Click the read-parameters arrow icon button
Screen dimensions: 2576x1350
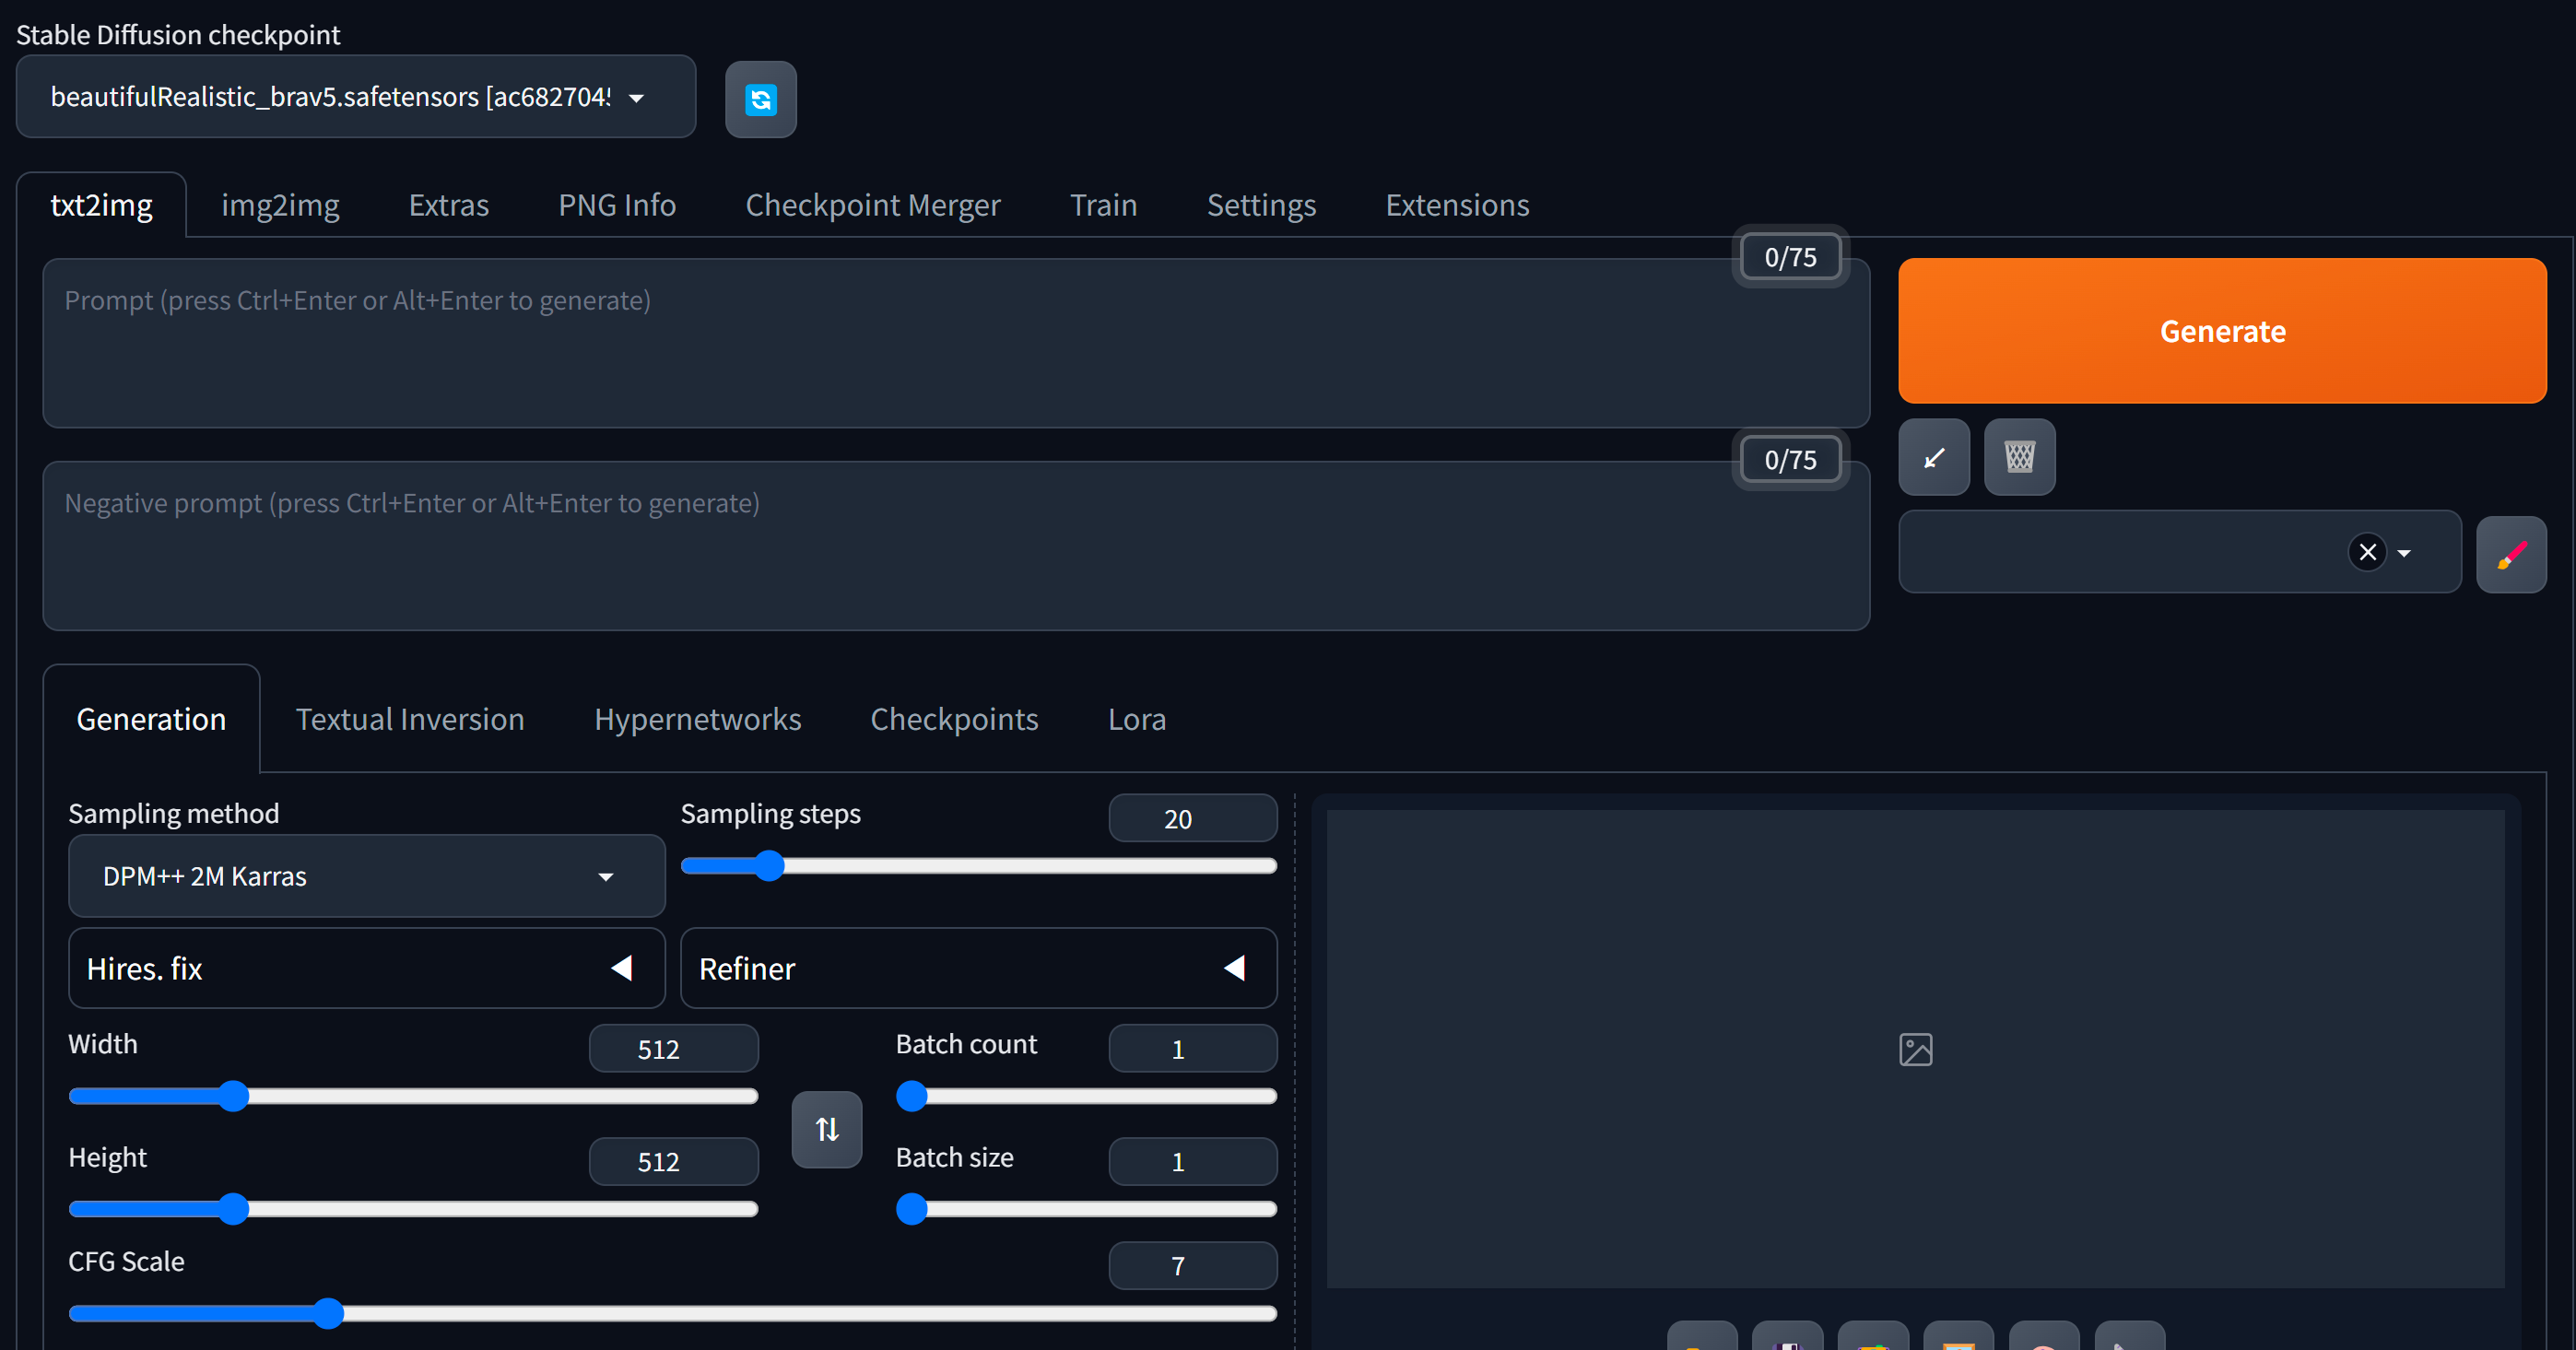click(x=1933, y=457)
